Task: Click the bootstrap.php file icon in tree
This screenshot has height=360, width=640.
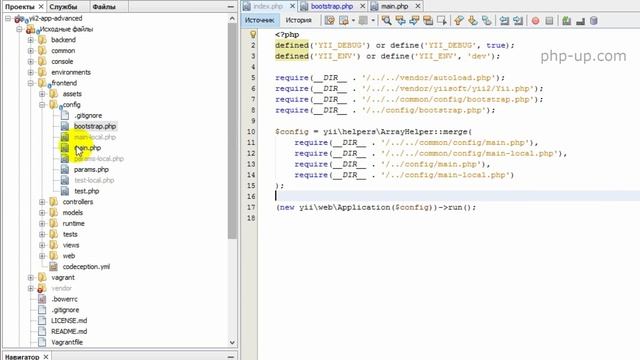Action: click(x=65, y=127)
